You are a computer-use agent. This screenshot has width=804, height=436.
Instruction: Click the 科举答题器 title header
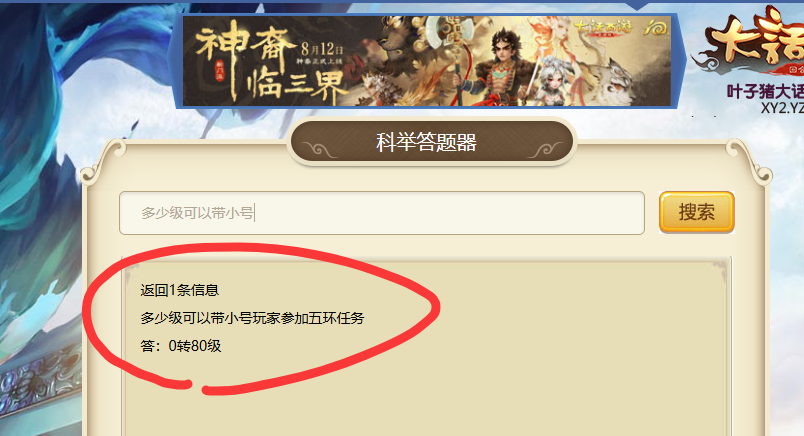pyautogui.click(x=427, y=142)
